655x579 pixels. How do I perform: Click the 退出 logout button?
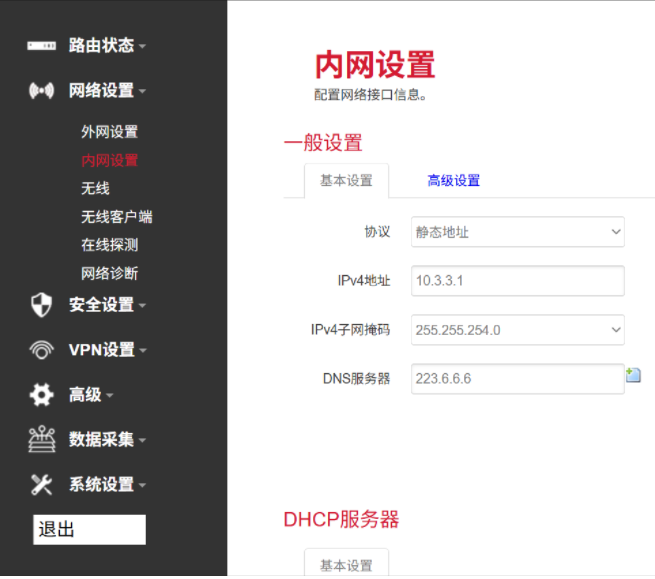[x=89, y=529]
